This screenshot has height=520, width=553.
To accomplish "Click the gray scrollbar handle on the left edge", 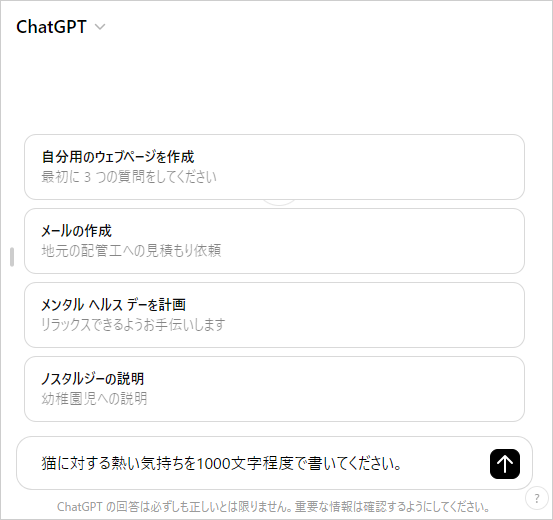I will click(12, 257).
